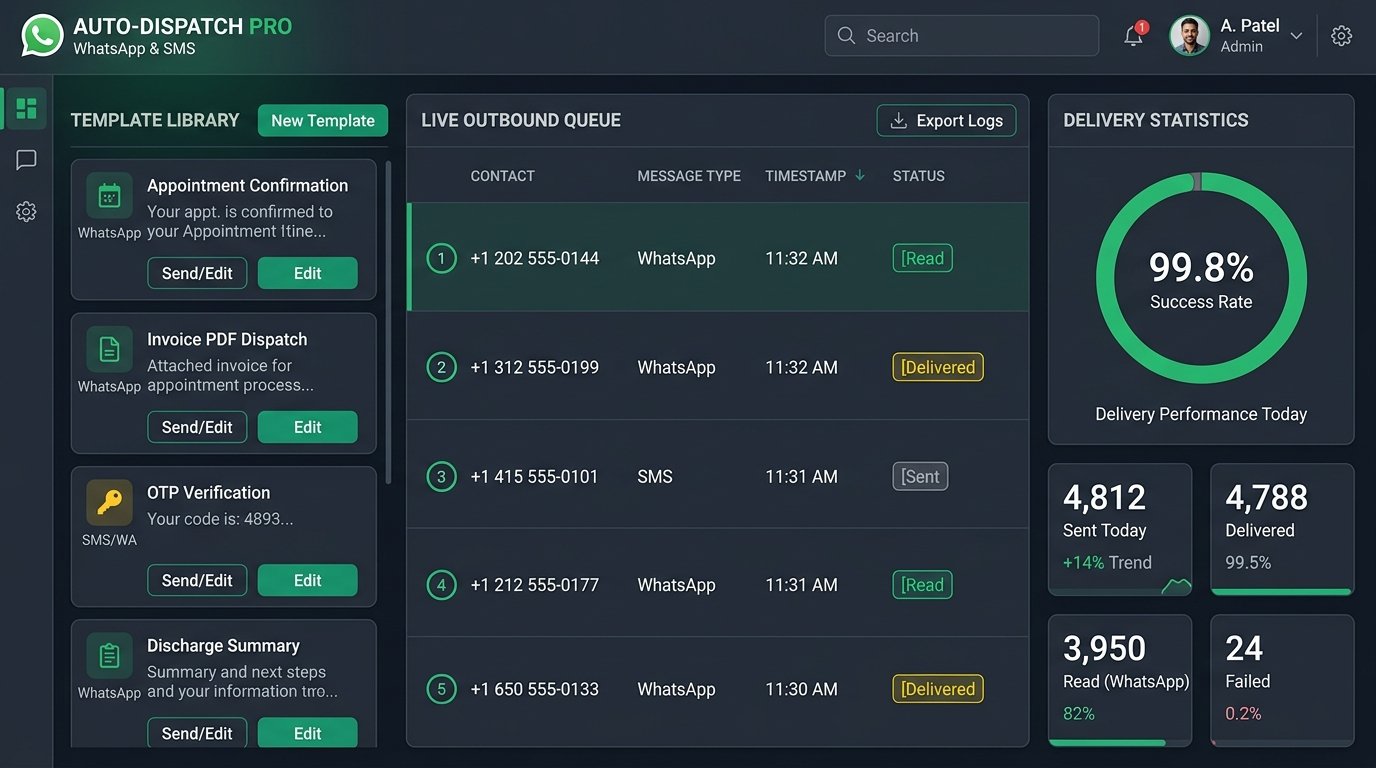Click the Read status of +1 202 555-0144

(922, 258)
